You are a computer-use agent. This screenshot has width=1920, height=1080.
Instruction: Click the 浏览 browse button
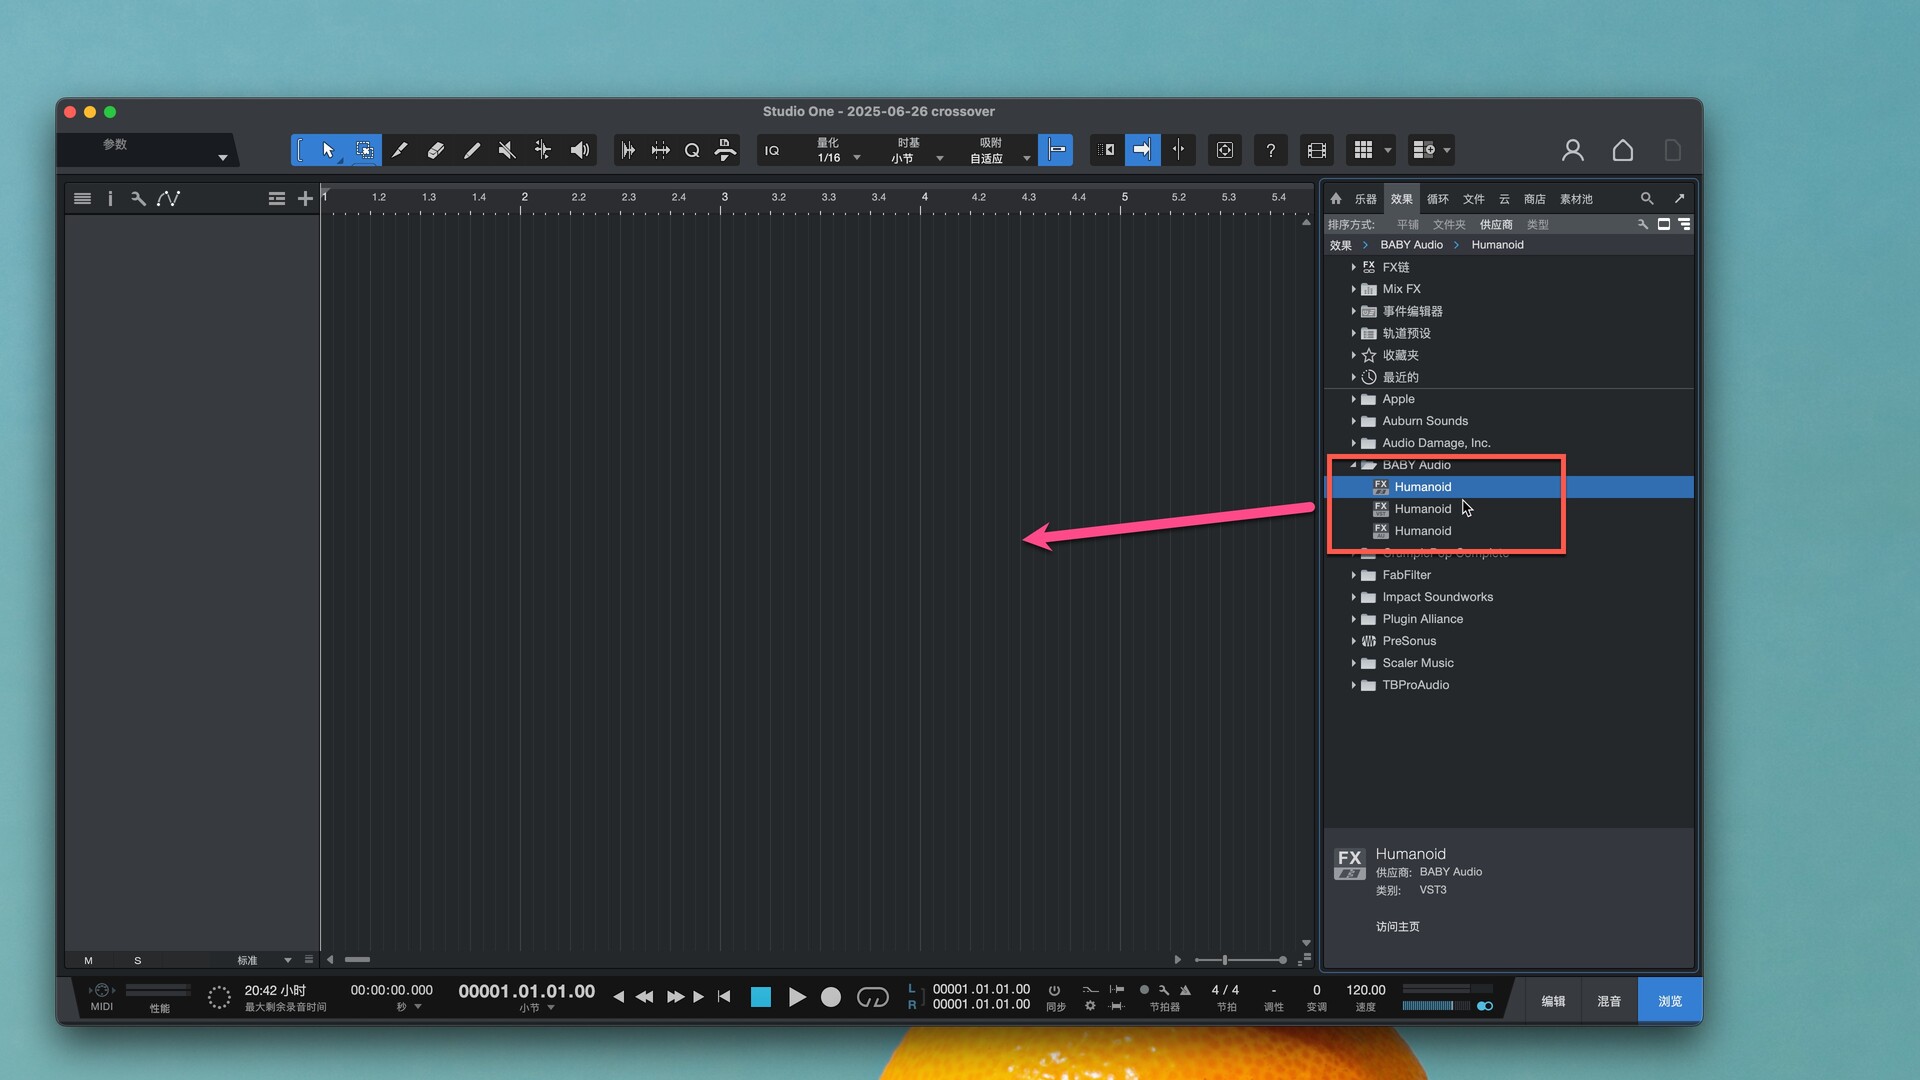point(1670,1001)
